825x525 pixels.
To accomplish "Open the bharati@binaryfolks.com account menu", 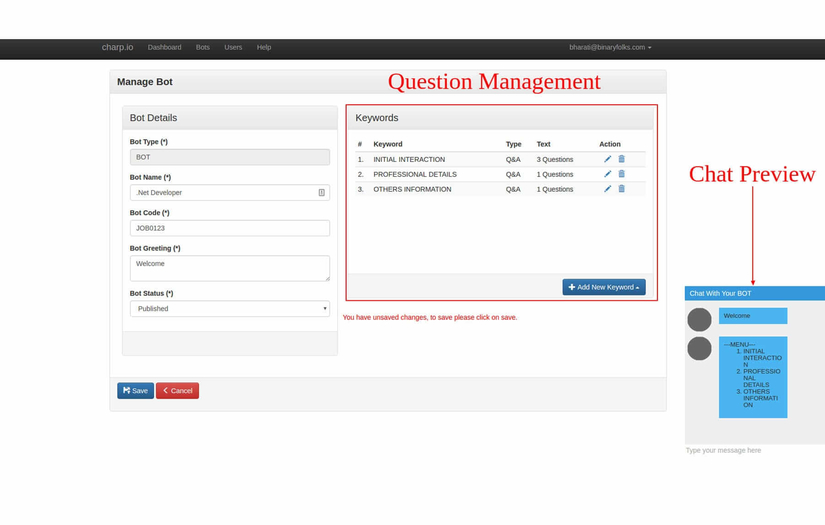I will point(610,47).
